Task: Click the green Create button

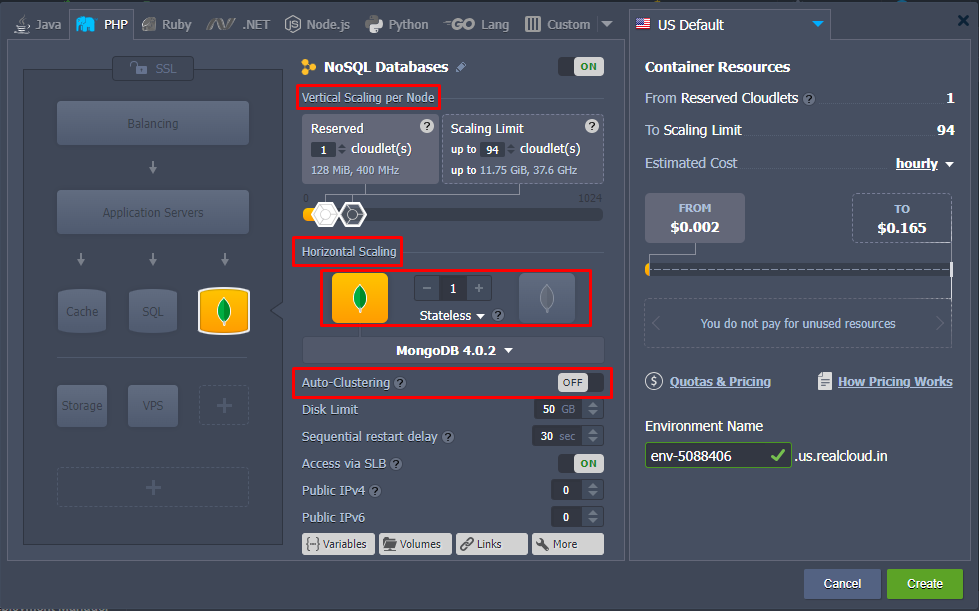Action: coord(924,584)
